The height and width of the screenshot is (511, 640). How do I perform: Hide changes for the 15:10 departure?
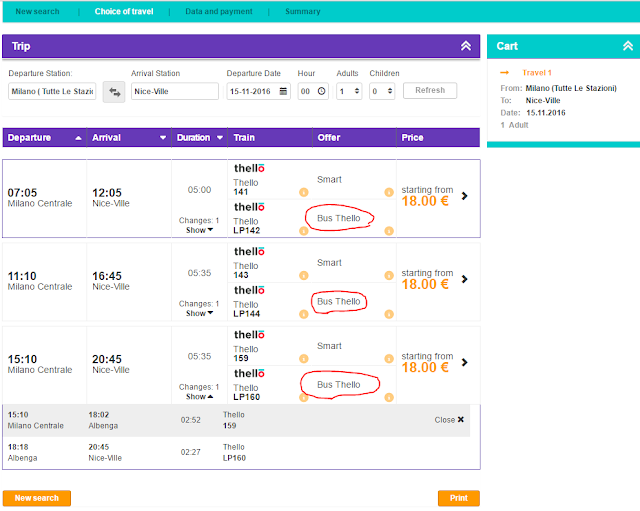(200, 397)
